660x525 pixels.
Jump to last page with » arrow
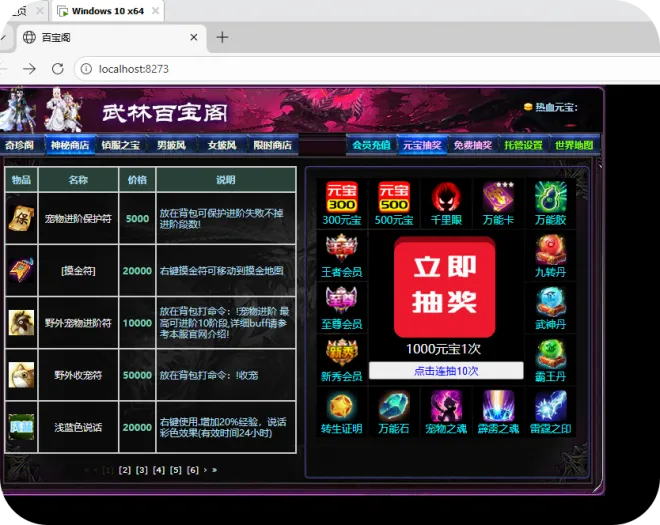(214, 470)
